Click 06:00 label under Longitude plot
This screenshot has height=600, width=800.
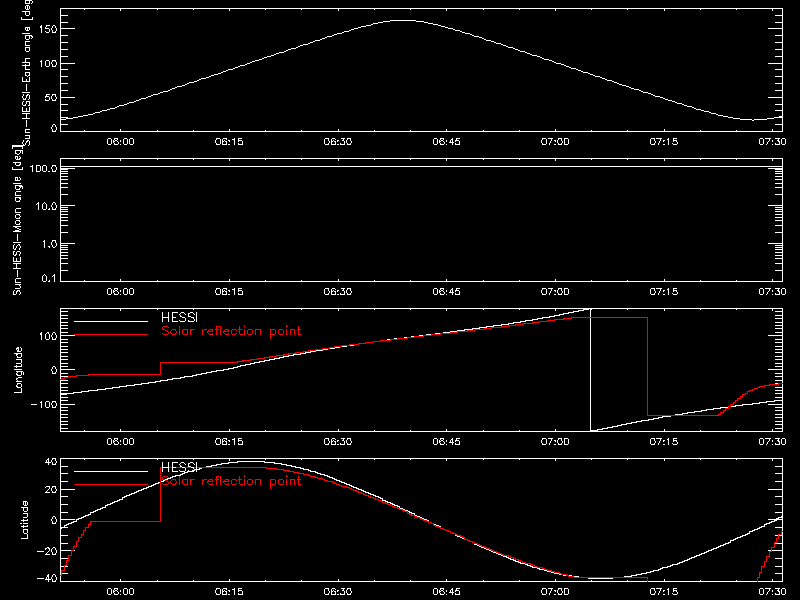120,442
